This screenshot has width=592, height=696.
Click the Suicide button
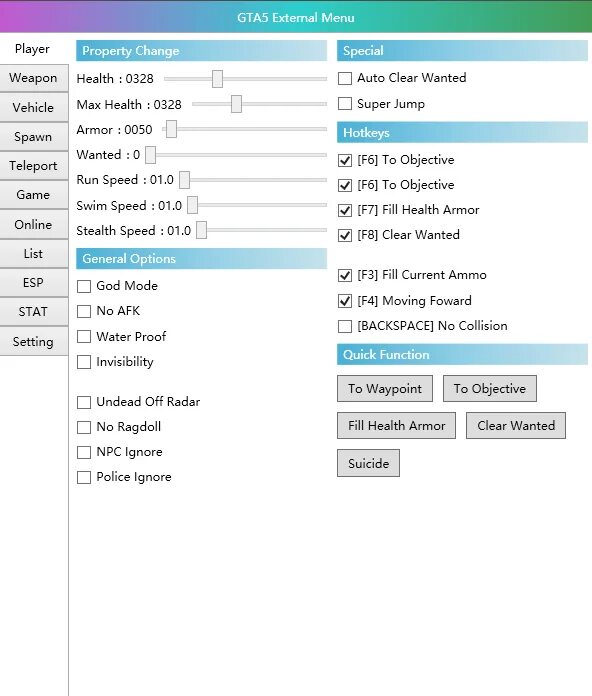point(368,463)
